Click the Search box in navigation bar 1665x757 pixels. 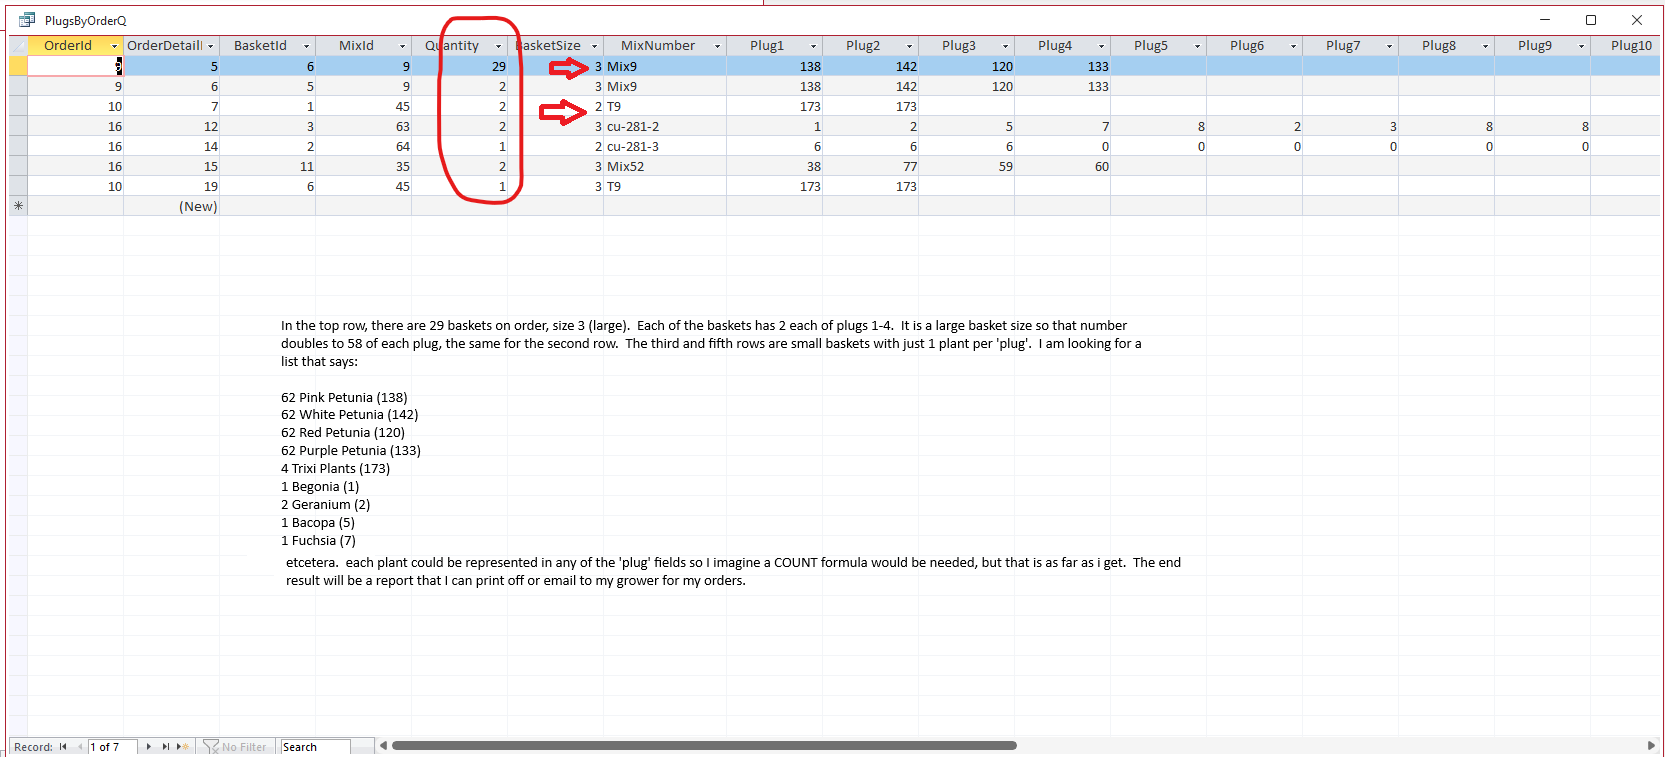[314, 747]
